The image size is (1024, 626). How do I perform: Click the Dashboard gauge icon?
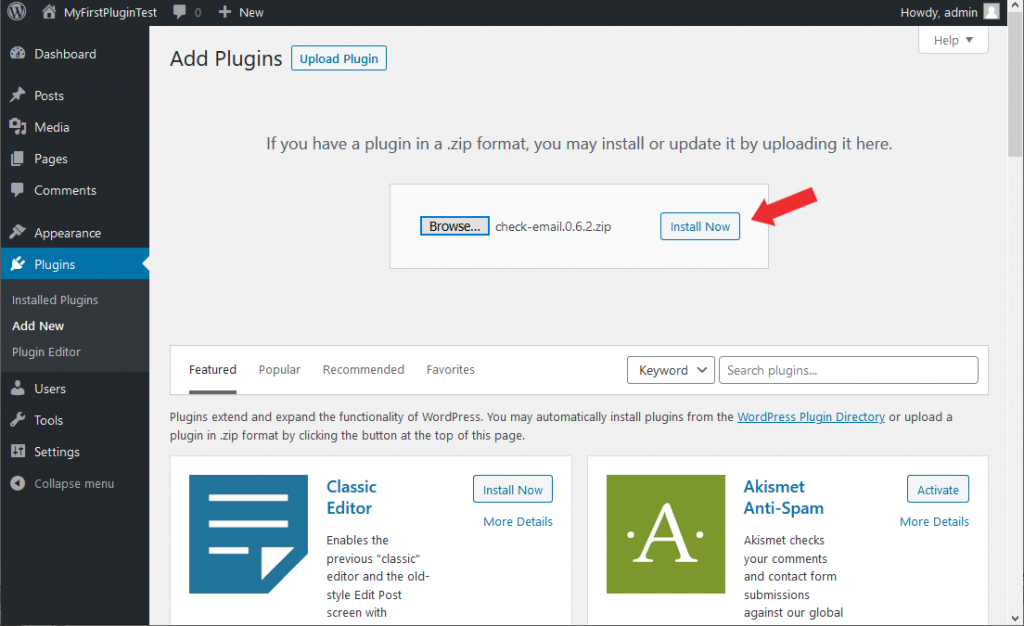pyautogui.click(x=17, y=54)
